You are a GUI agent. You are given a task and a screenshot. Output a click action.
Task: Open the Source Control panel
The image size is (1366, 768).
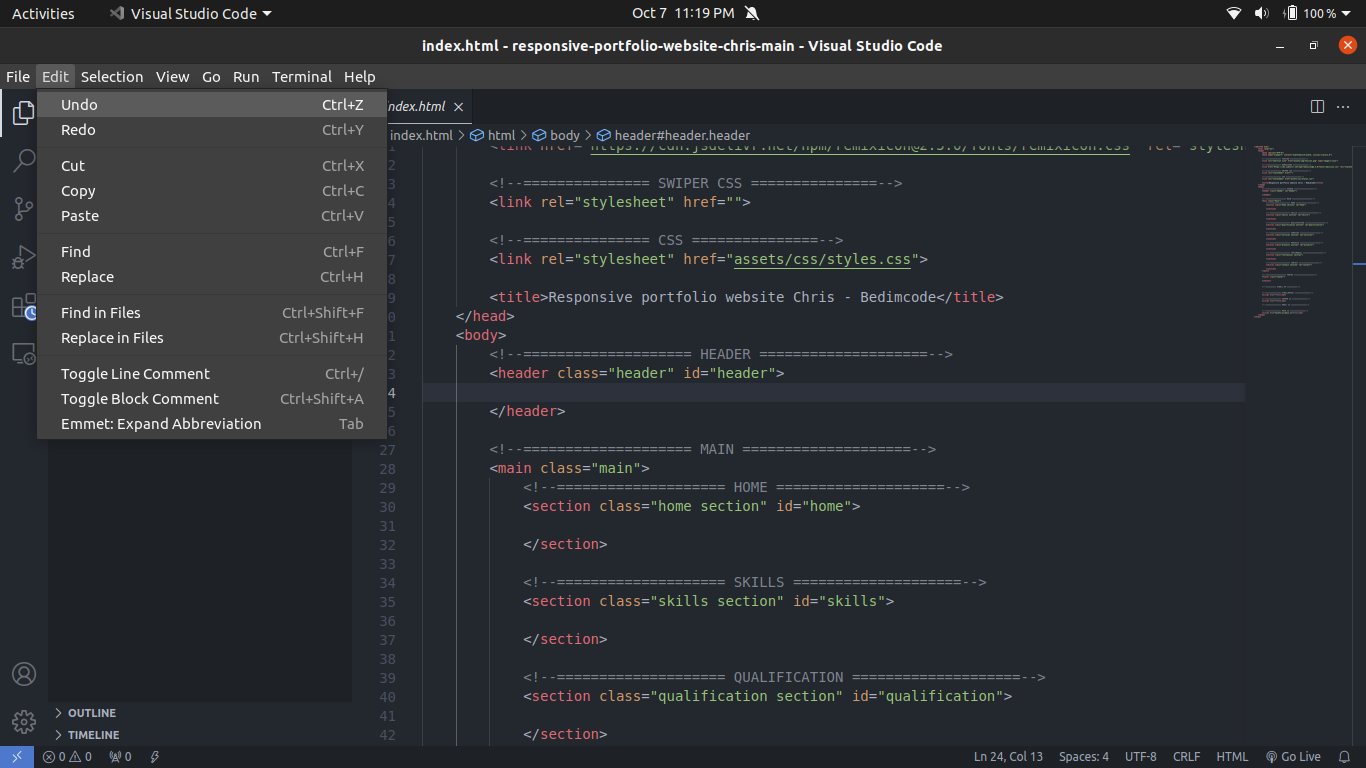point(22,208)
